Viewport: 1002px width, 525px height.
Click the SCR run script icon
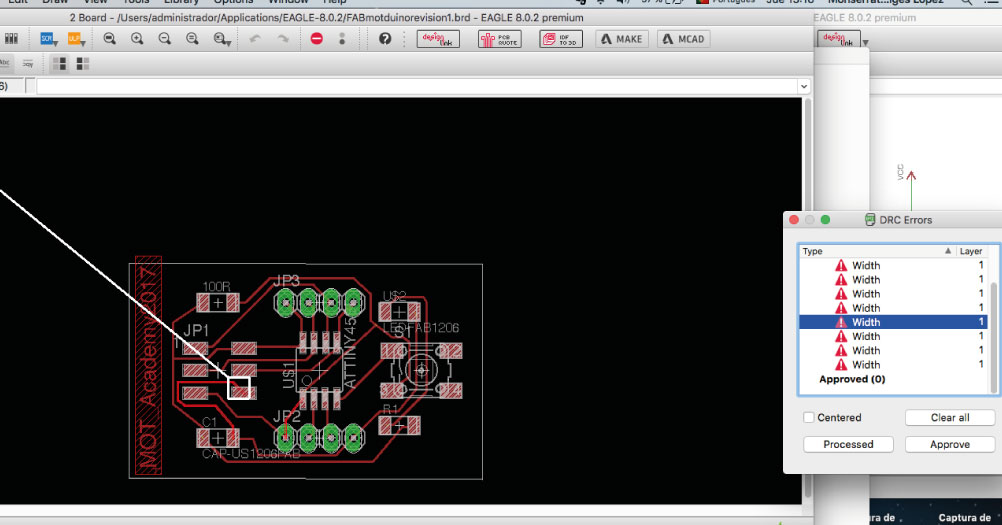(x=47, y=39)
